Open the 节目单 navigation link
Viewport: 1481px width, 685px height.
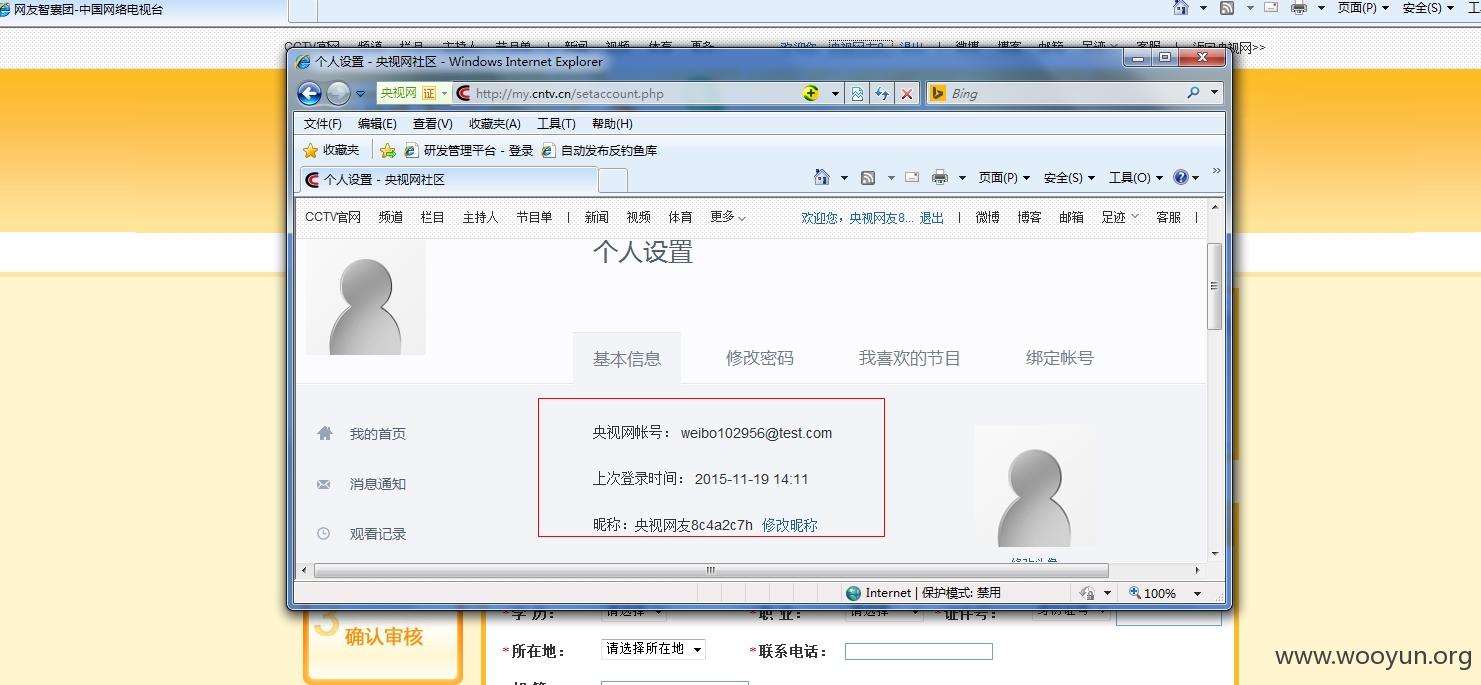[534, 217]
